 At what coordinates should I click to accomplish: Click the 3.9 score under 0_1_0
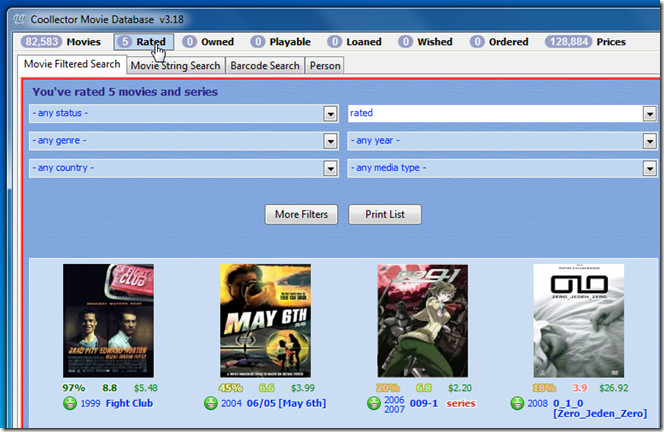(x=580, y=388)
